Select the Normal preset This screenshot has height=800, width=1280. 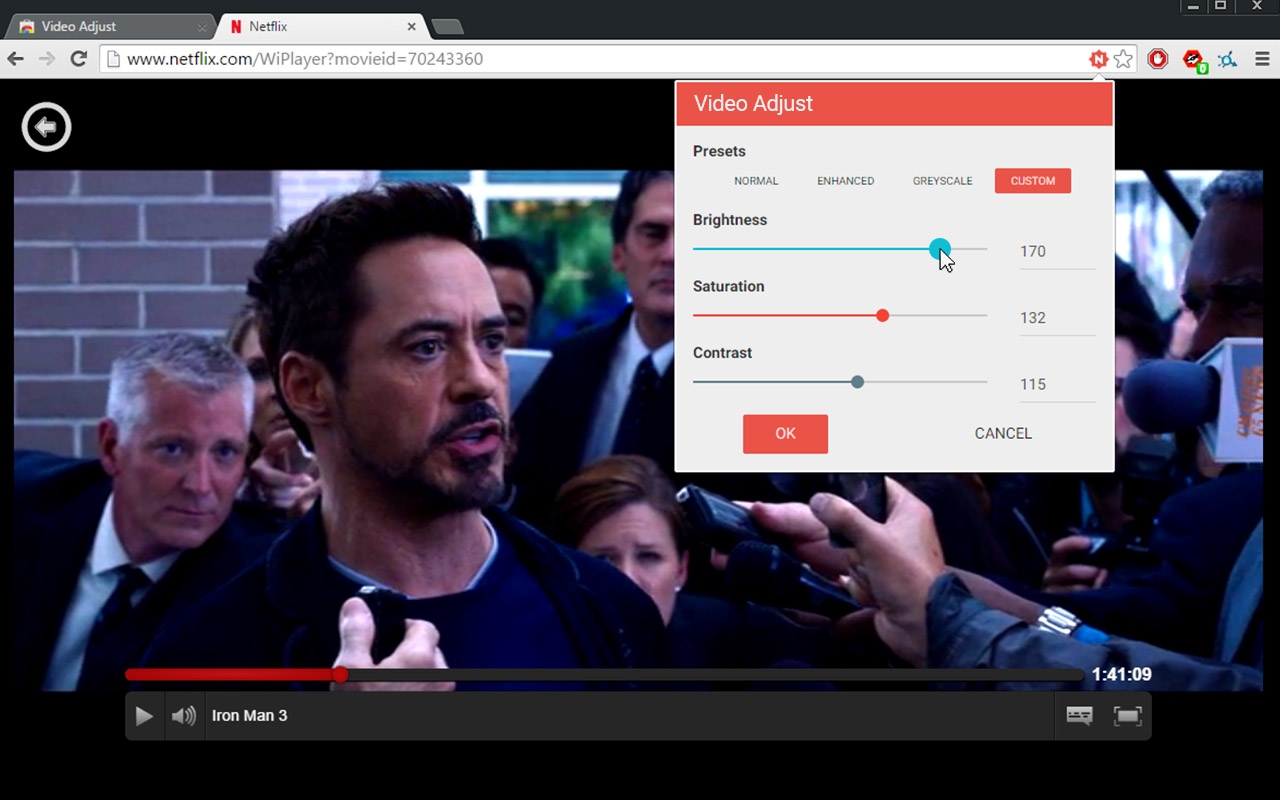tap(756, 181)
